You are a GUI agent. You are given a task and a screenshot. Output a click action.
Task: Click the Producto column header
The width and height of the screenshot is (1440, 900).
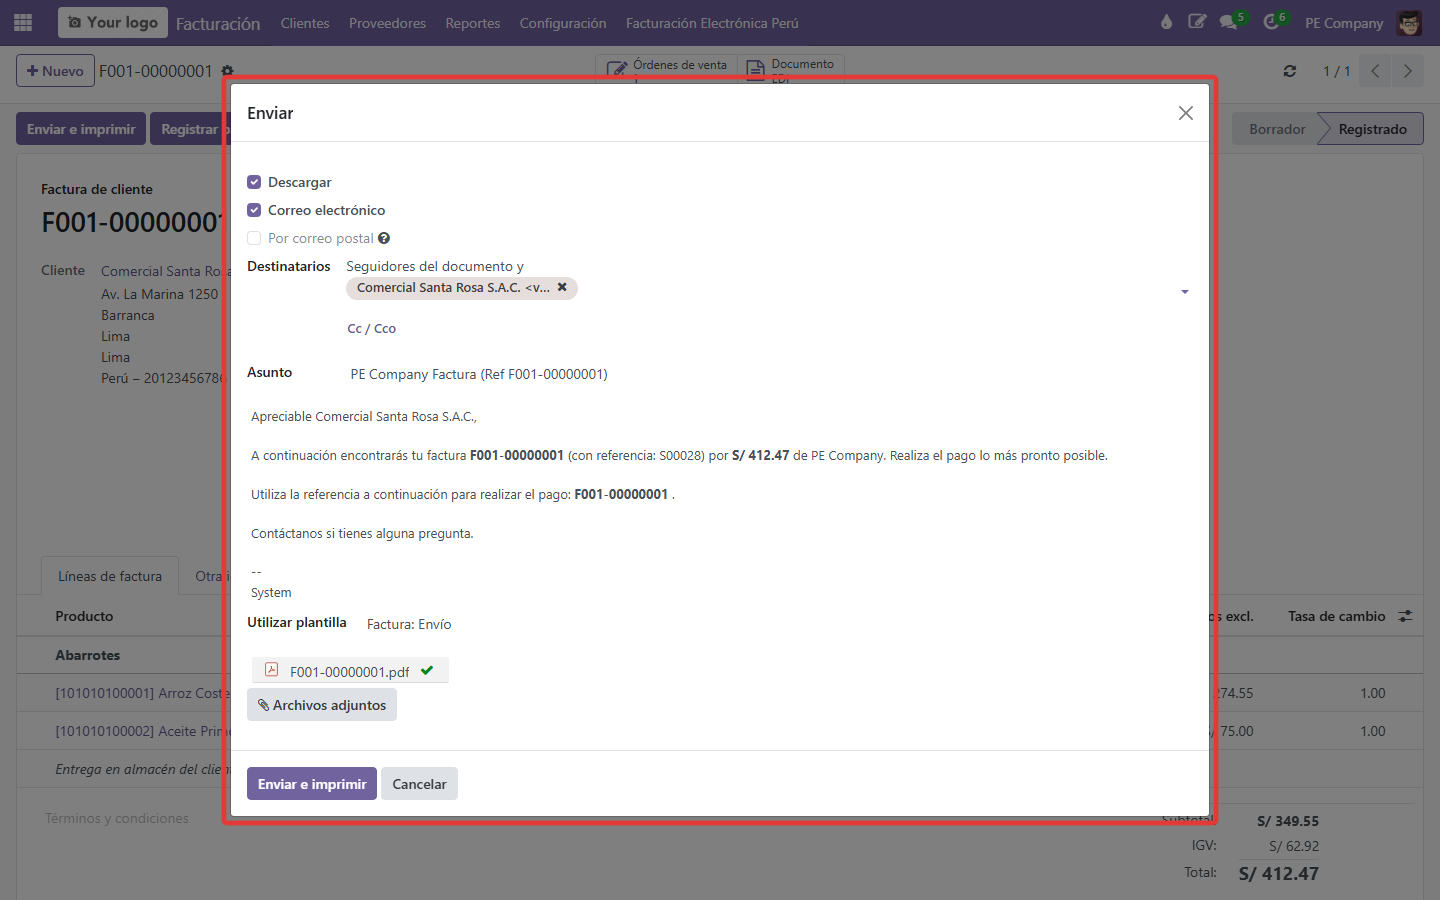[x=84, y=616]
